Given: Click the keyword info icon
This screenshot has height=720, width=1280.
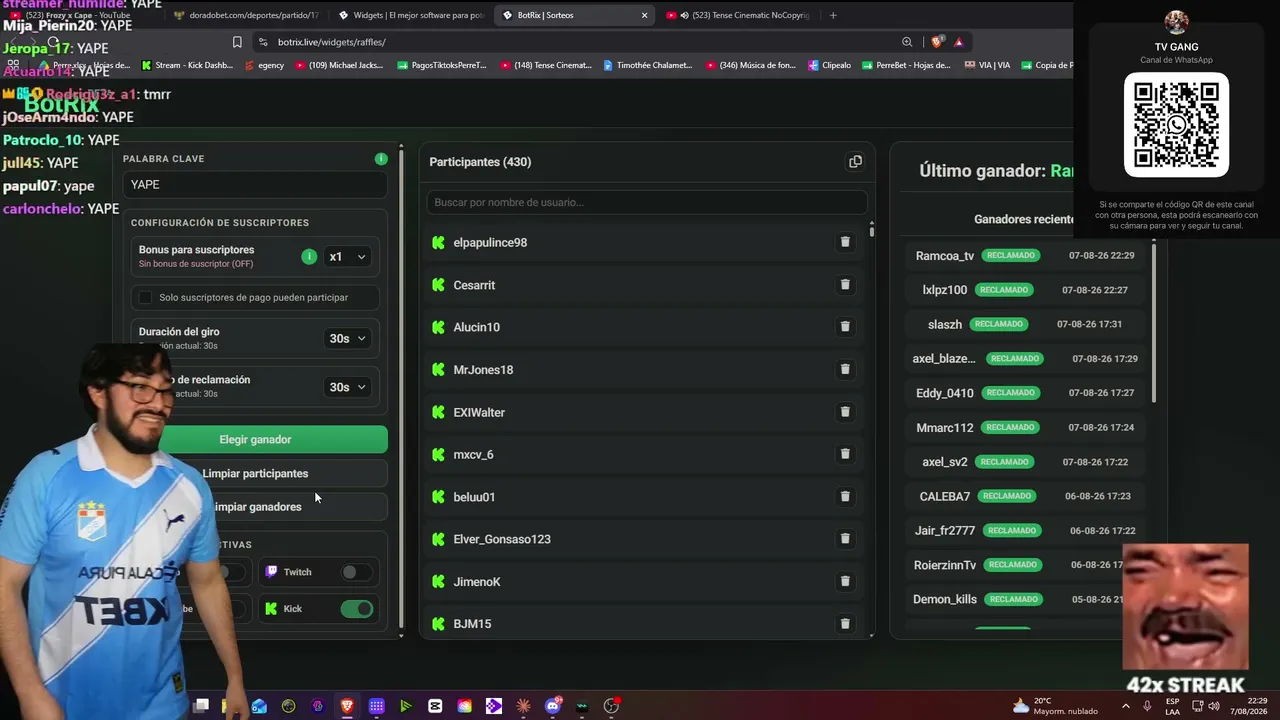Looking at the screenshot, I should pos(381,159).
